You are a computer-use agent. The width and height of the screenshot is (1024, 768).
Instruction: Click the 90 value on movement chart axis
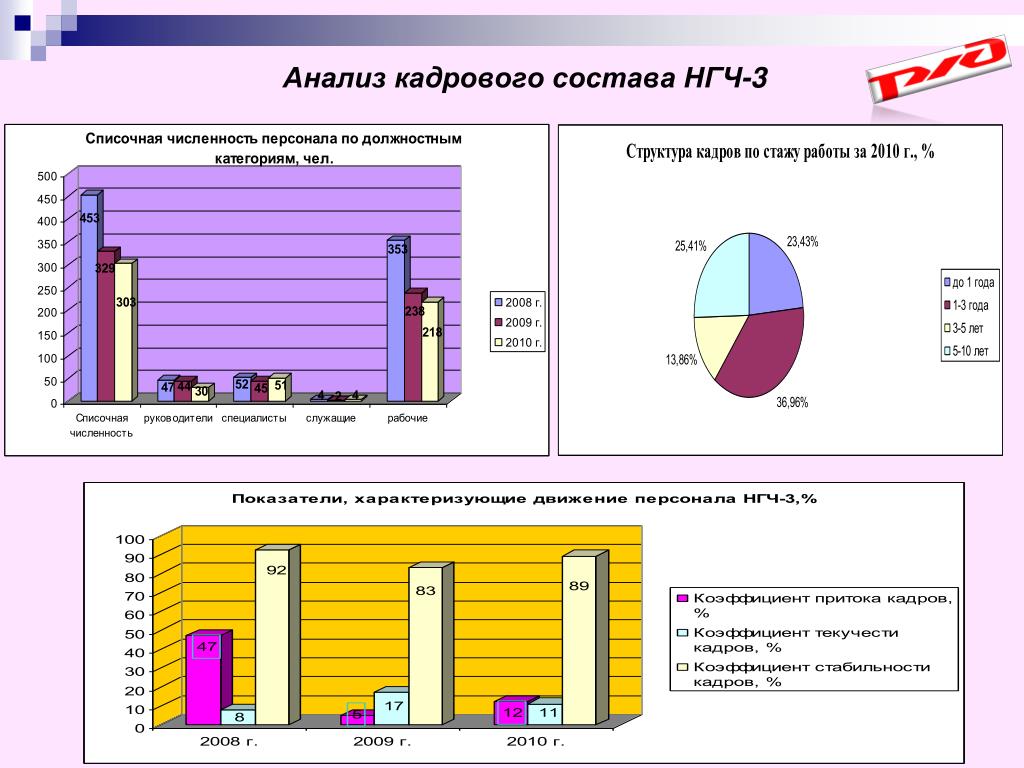135,558
